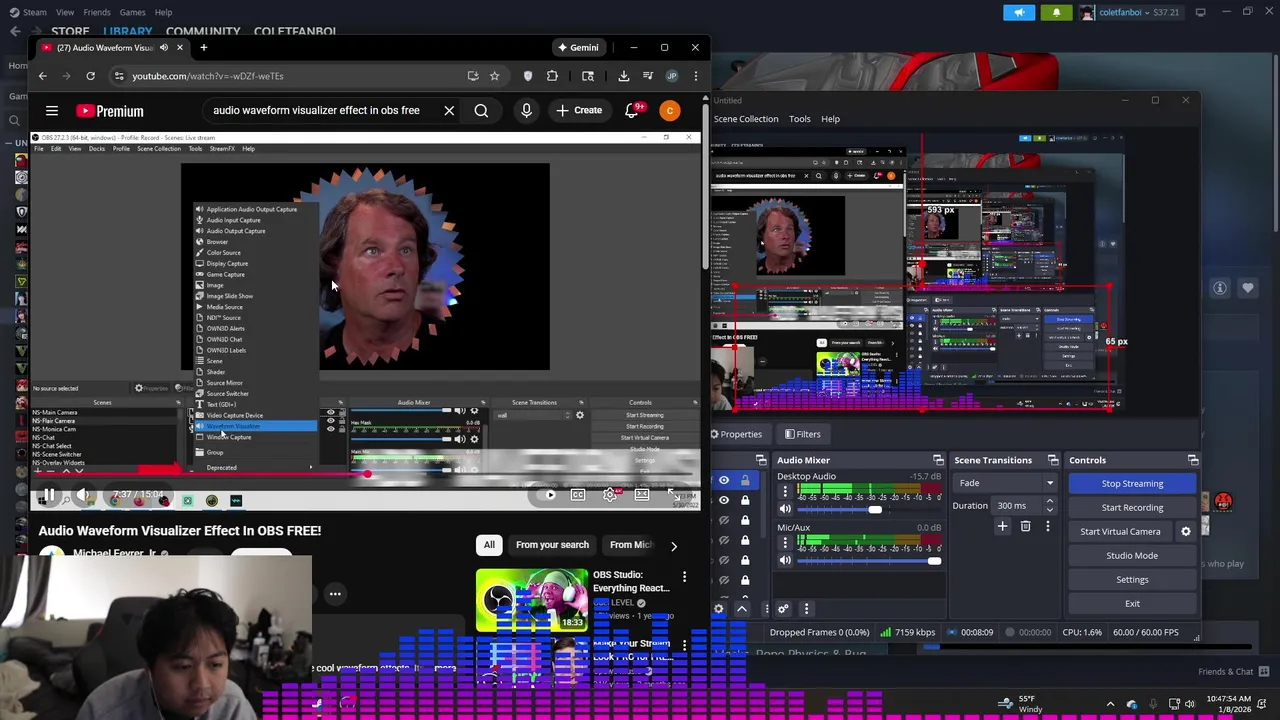
Task: Pop out the Scene Transitions dock
Action: click(x=1053, y=460)
